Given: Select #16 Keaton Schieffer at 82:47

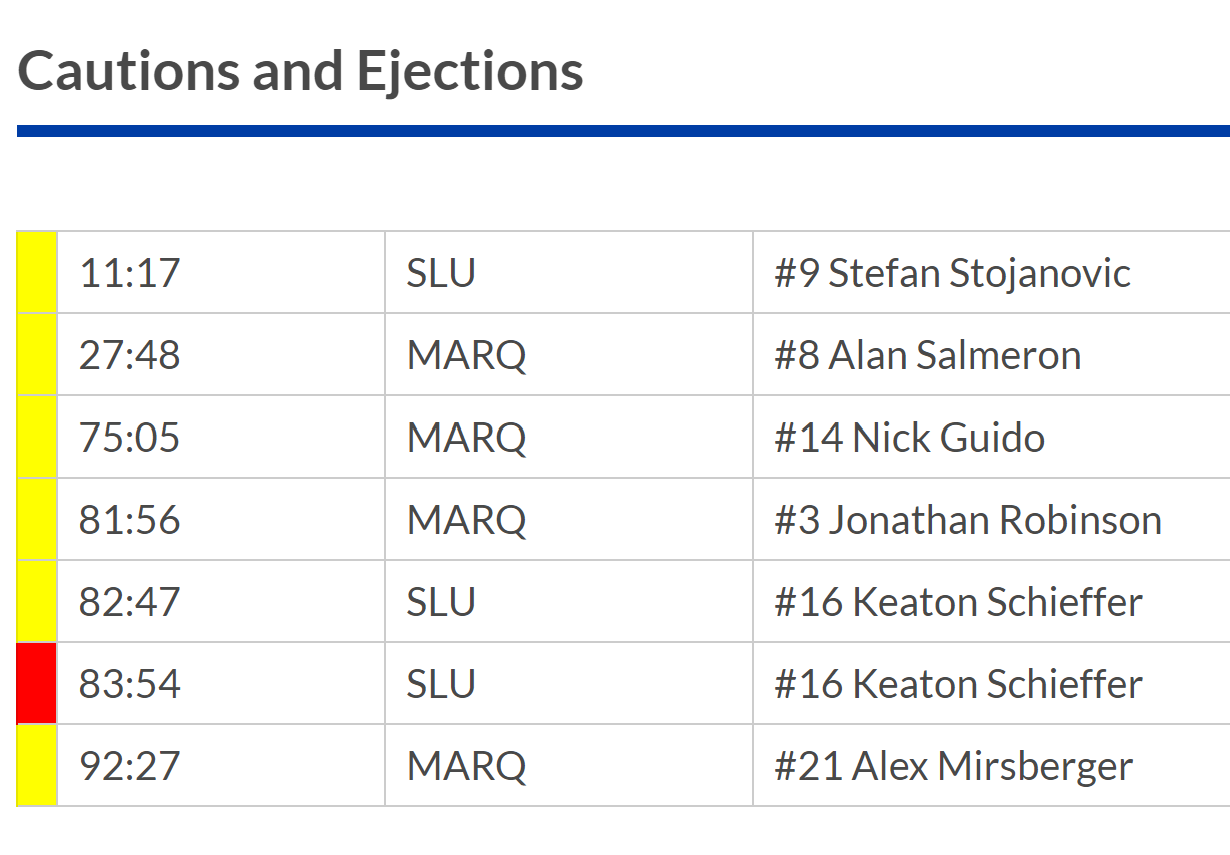Looking at the screenshot, I should [958, 602].
